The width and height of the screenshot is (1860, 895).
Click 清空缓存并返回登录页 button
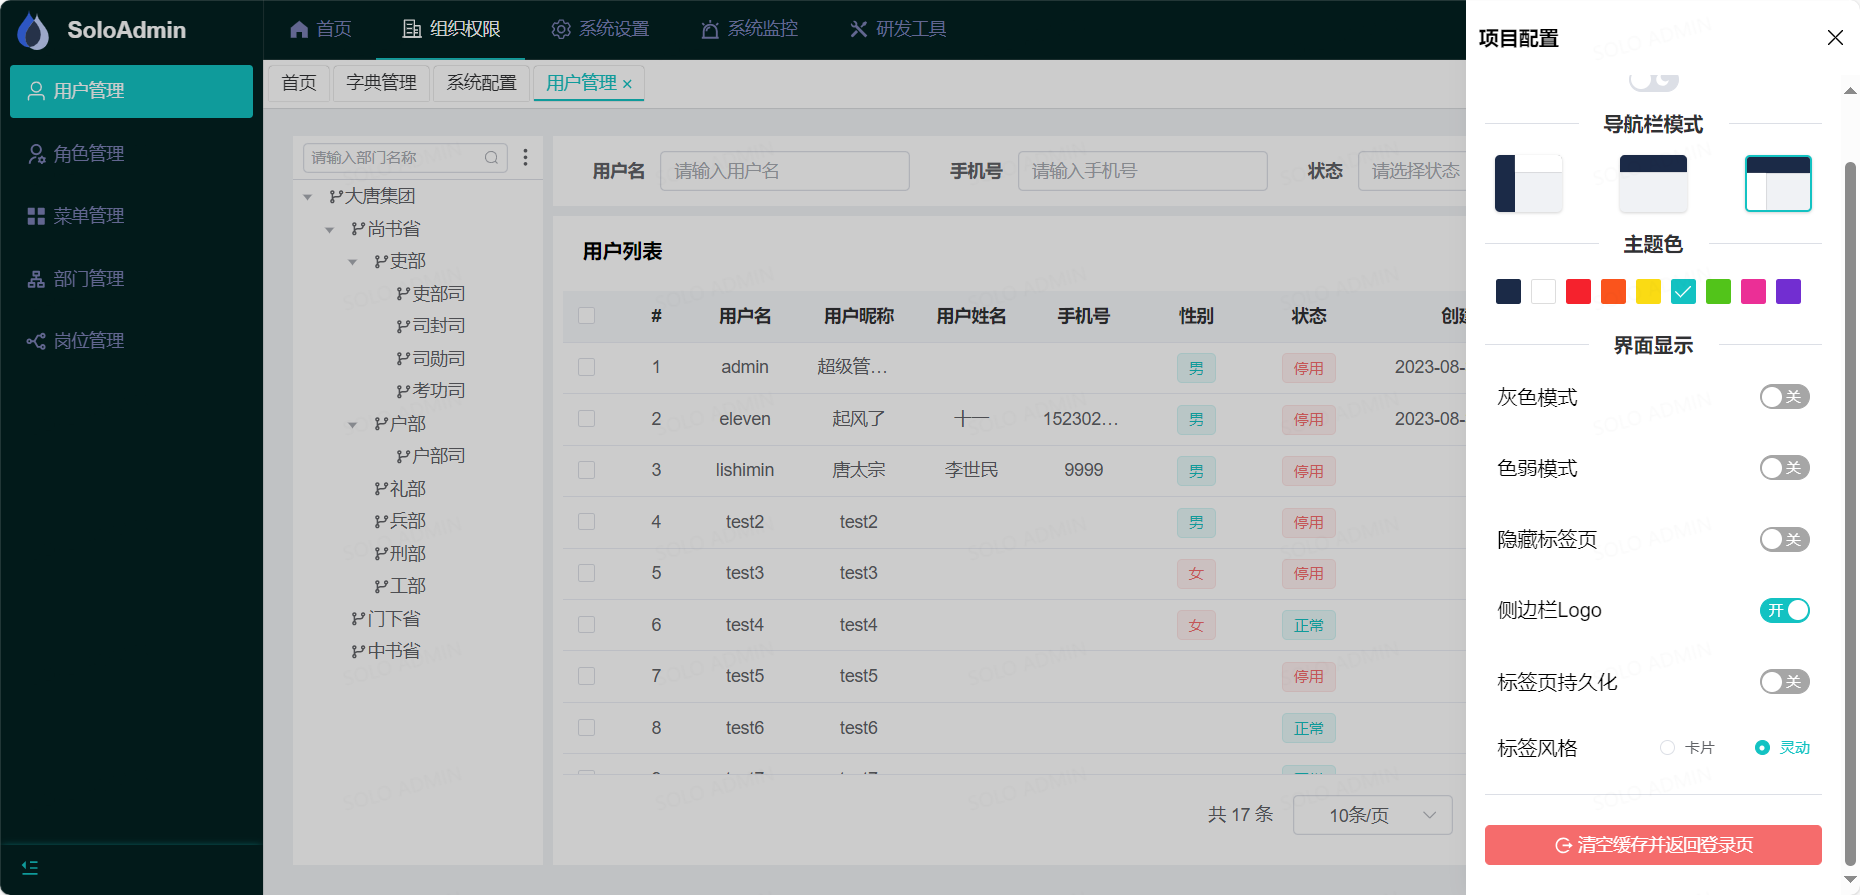pos(1653,845)
